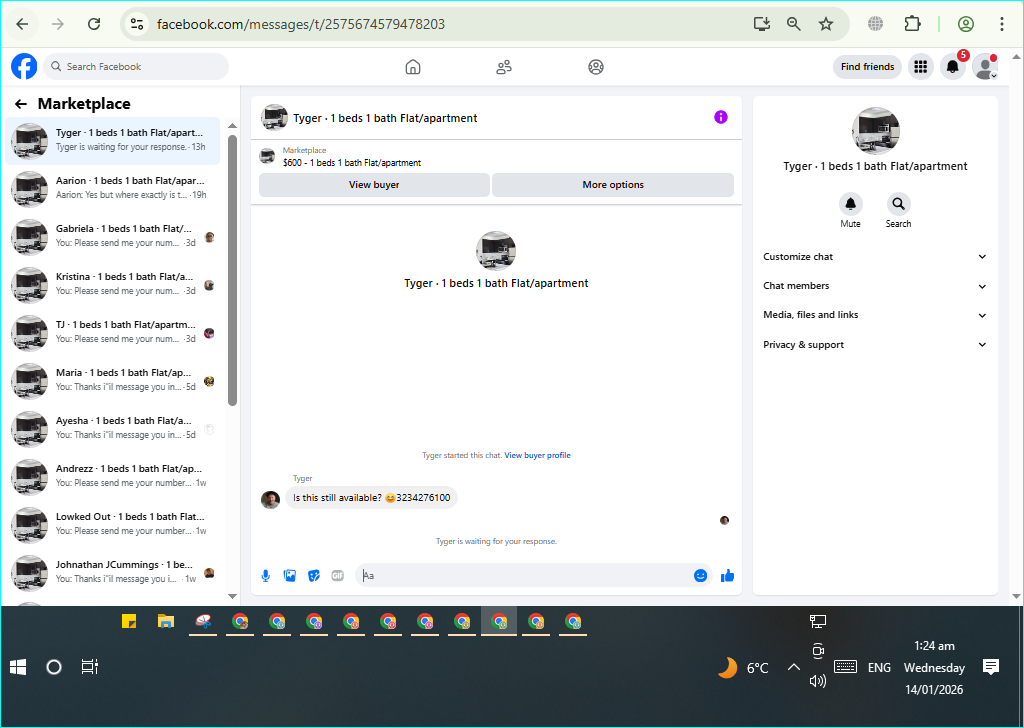This screenshot has width=1024, height=728.
Task: Search within the conversation
Action: pos(899,204)
